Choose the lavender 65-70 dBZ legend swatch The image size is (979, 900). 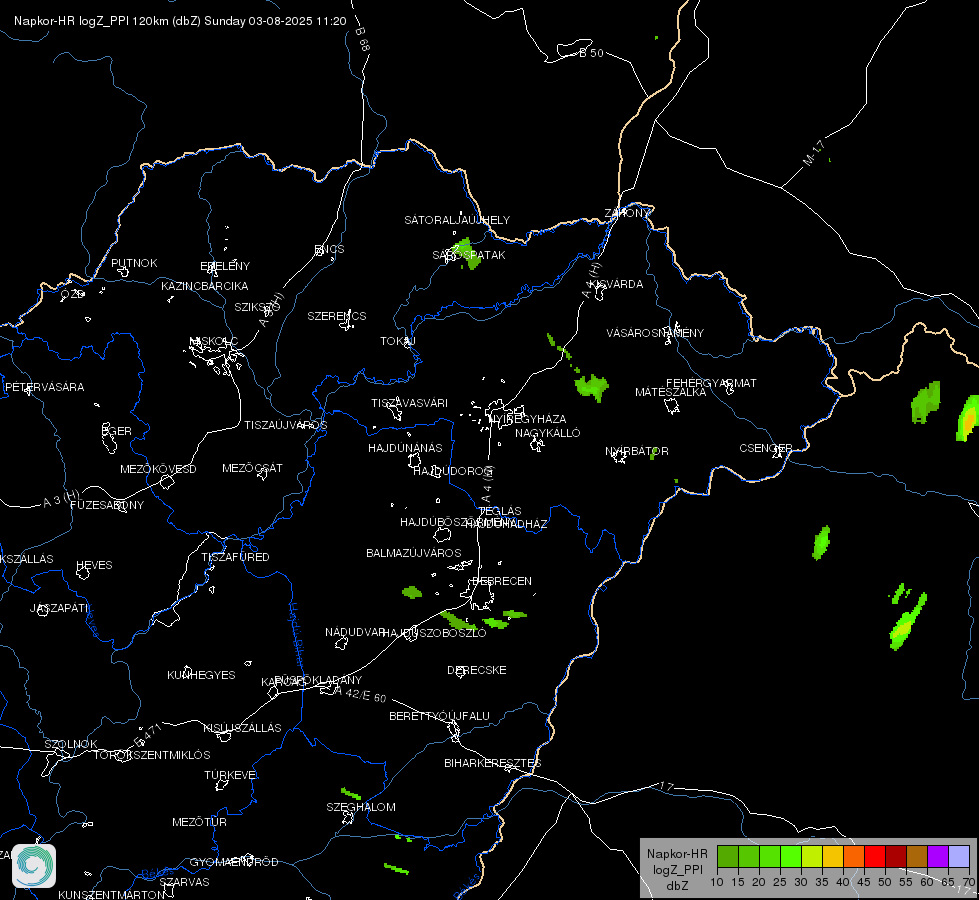[x=959, y=856]
